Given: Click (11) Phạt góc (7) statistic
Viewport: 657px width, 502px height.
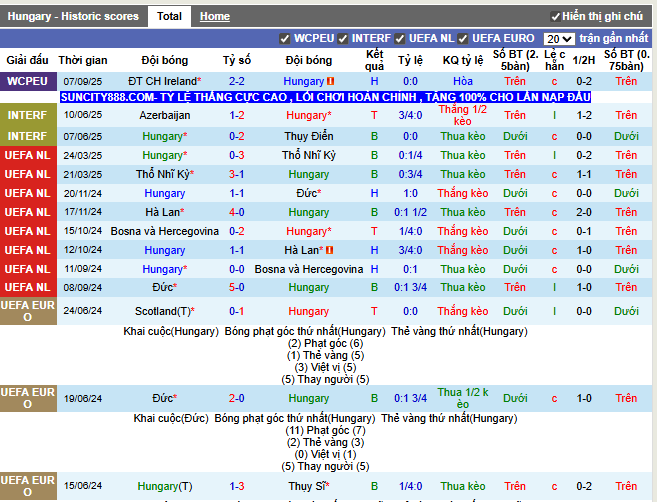Looking at the screenshot, I should 325,430.
